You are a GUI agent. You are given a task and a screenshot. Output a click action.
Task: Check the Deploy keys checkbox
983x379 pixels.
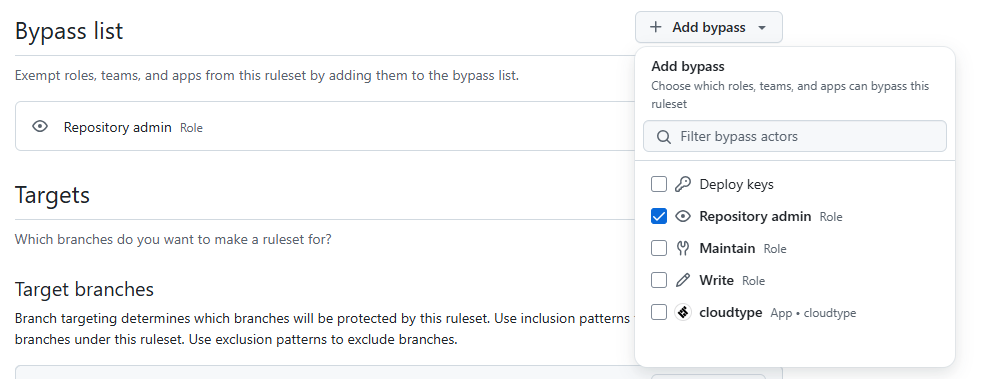click(659, 184)
